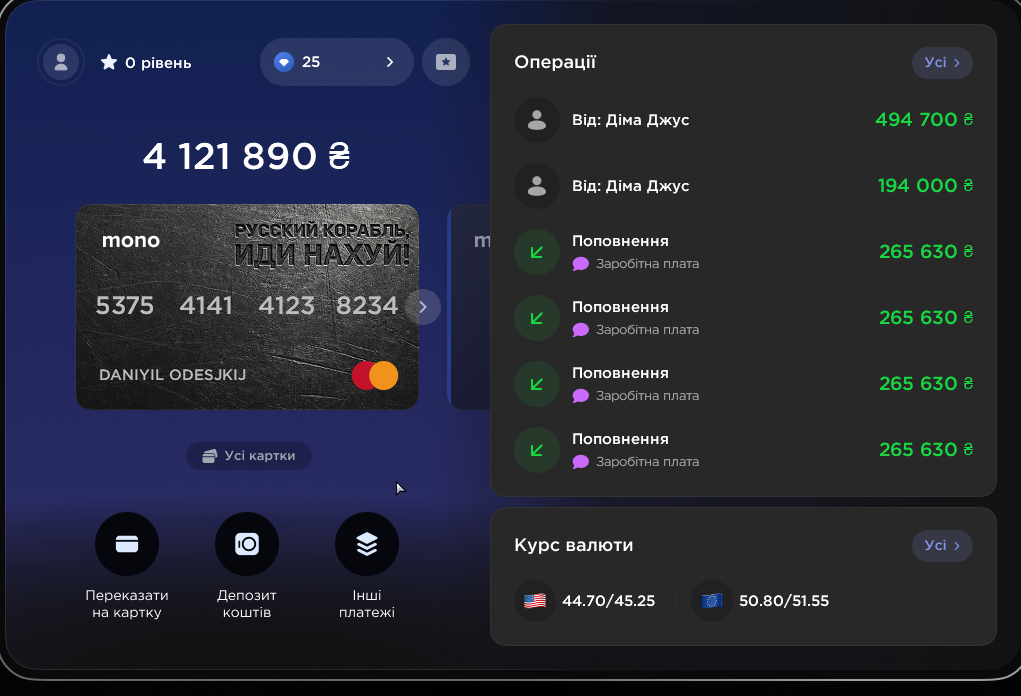Click the purple comment bubble in the last Поповнення
The width and height of the screenshot is (1021, 696).
point(580,462)
